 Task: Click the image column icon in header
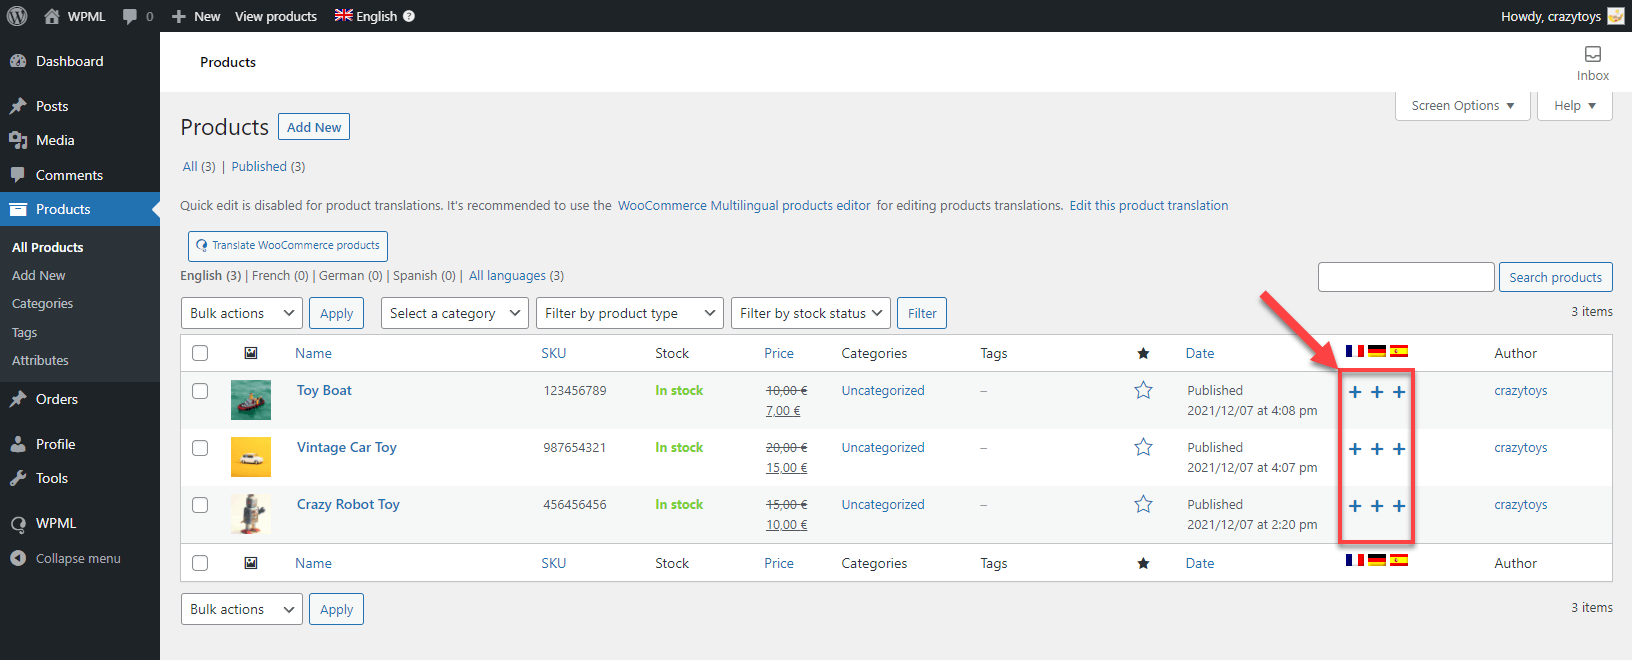pos(251,353)
